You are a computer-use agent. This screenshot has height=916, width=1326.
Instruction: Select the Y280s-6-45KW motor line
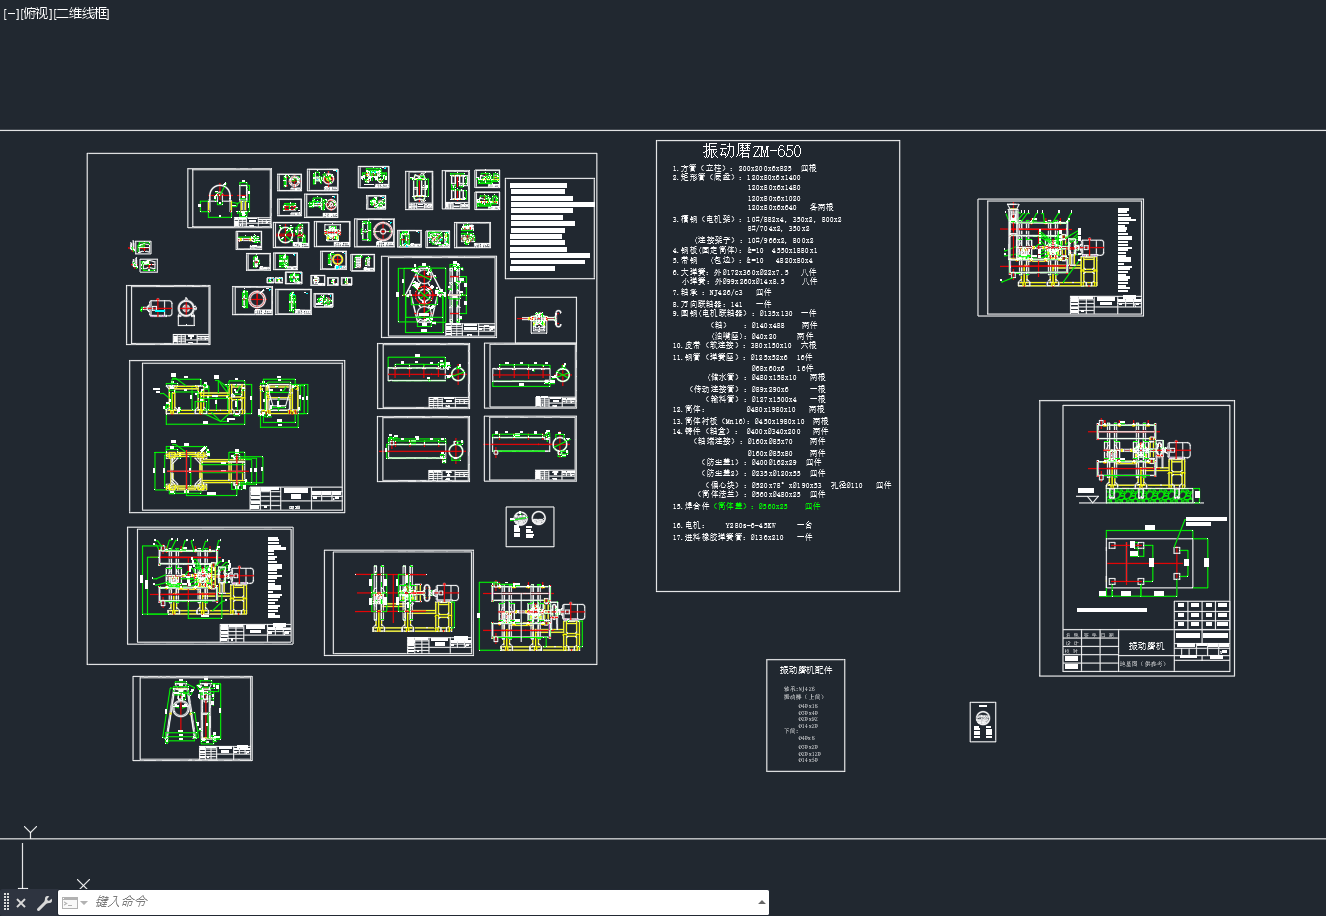pos(742,525)
